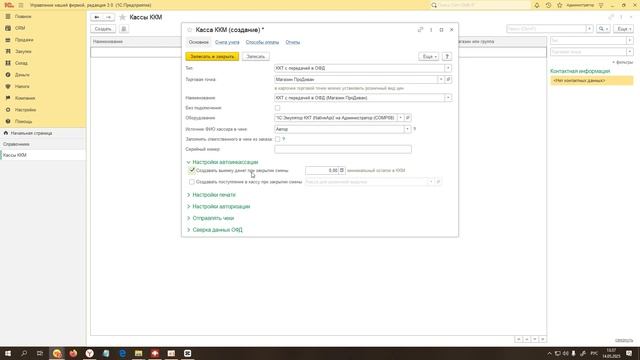Go back with the left arrow button
Image resolution: width=640 pixels, height=360 pixels.
[x=97, y=17]
